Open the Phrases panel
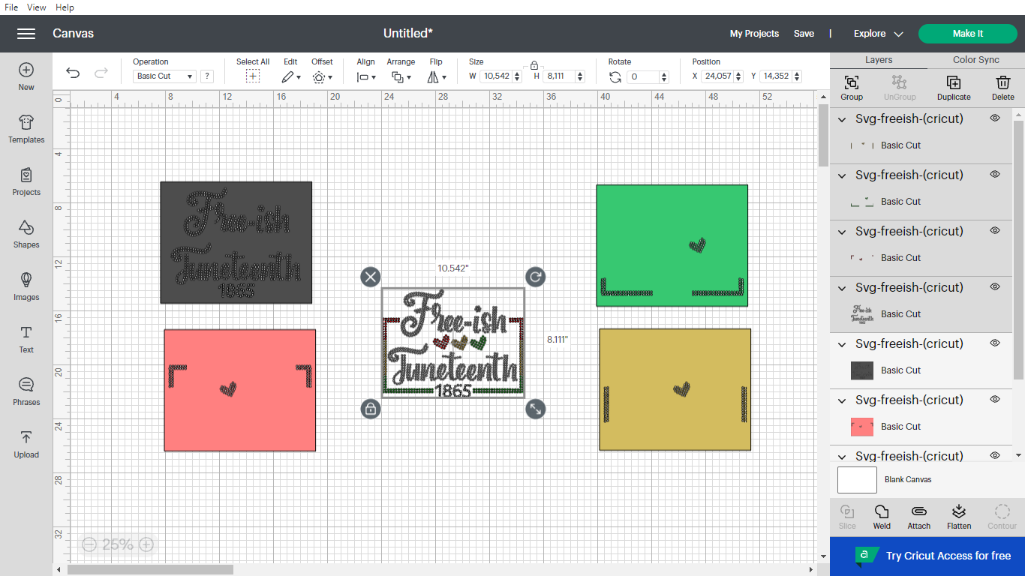This screenshot has height=576, width=1025. tap(26, 391)
